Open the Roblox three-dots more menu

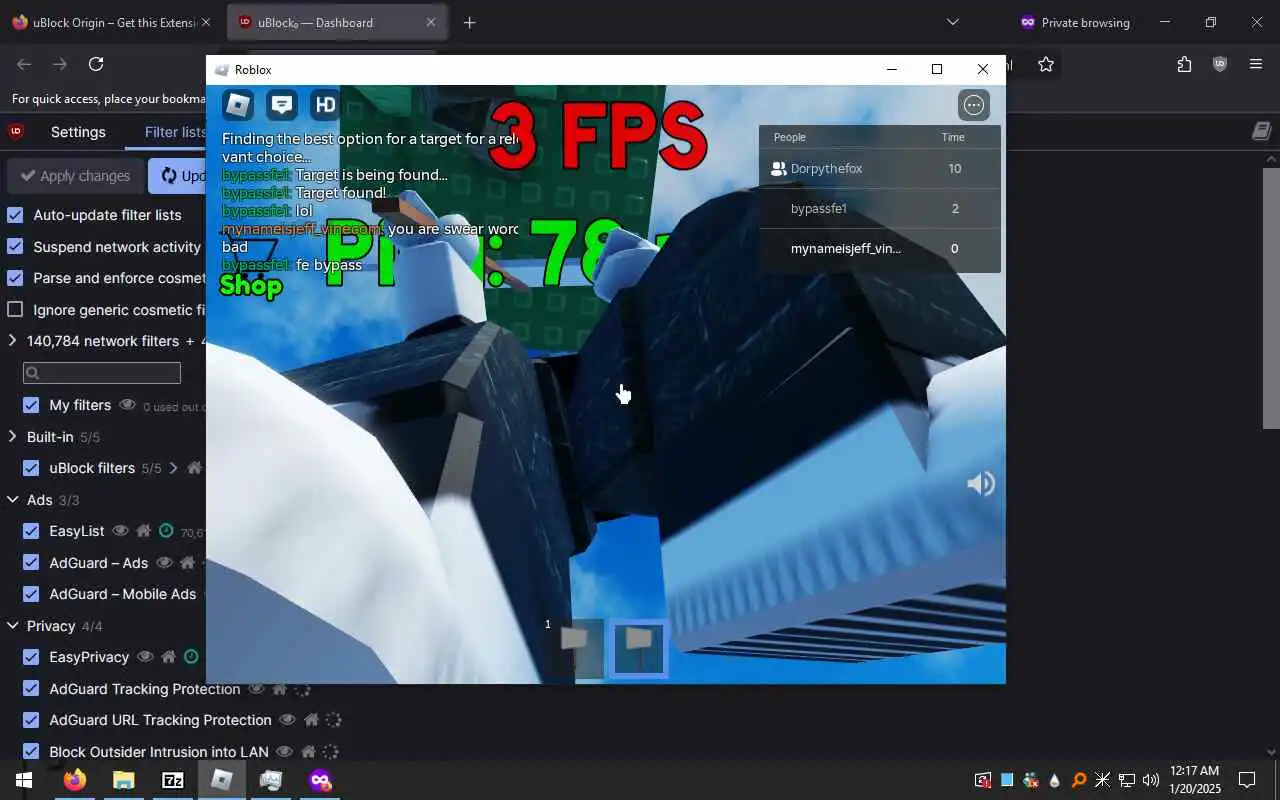click(974, 104)
